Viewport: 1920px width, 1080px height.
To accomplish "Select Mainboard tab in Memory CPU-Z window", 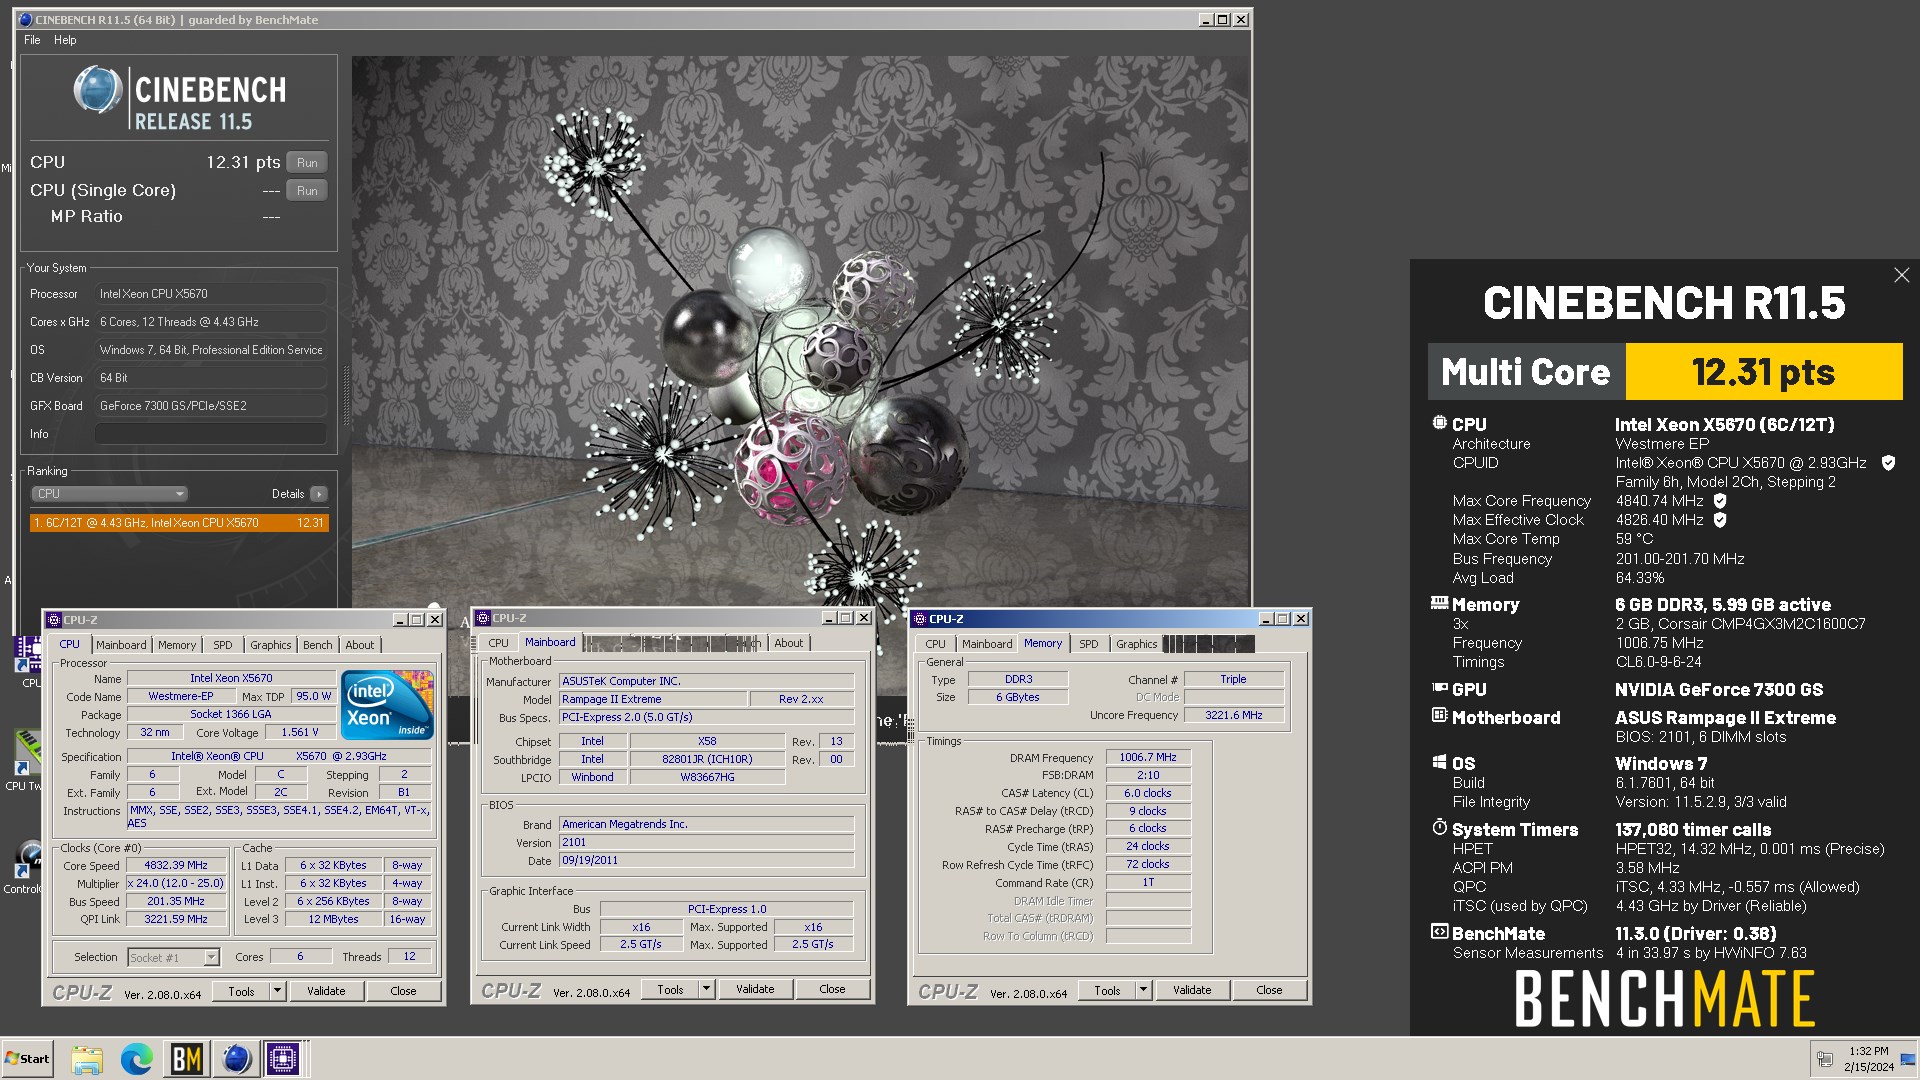I will [x=986, y=644].
